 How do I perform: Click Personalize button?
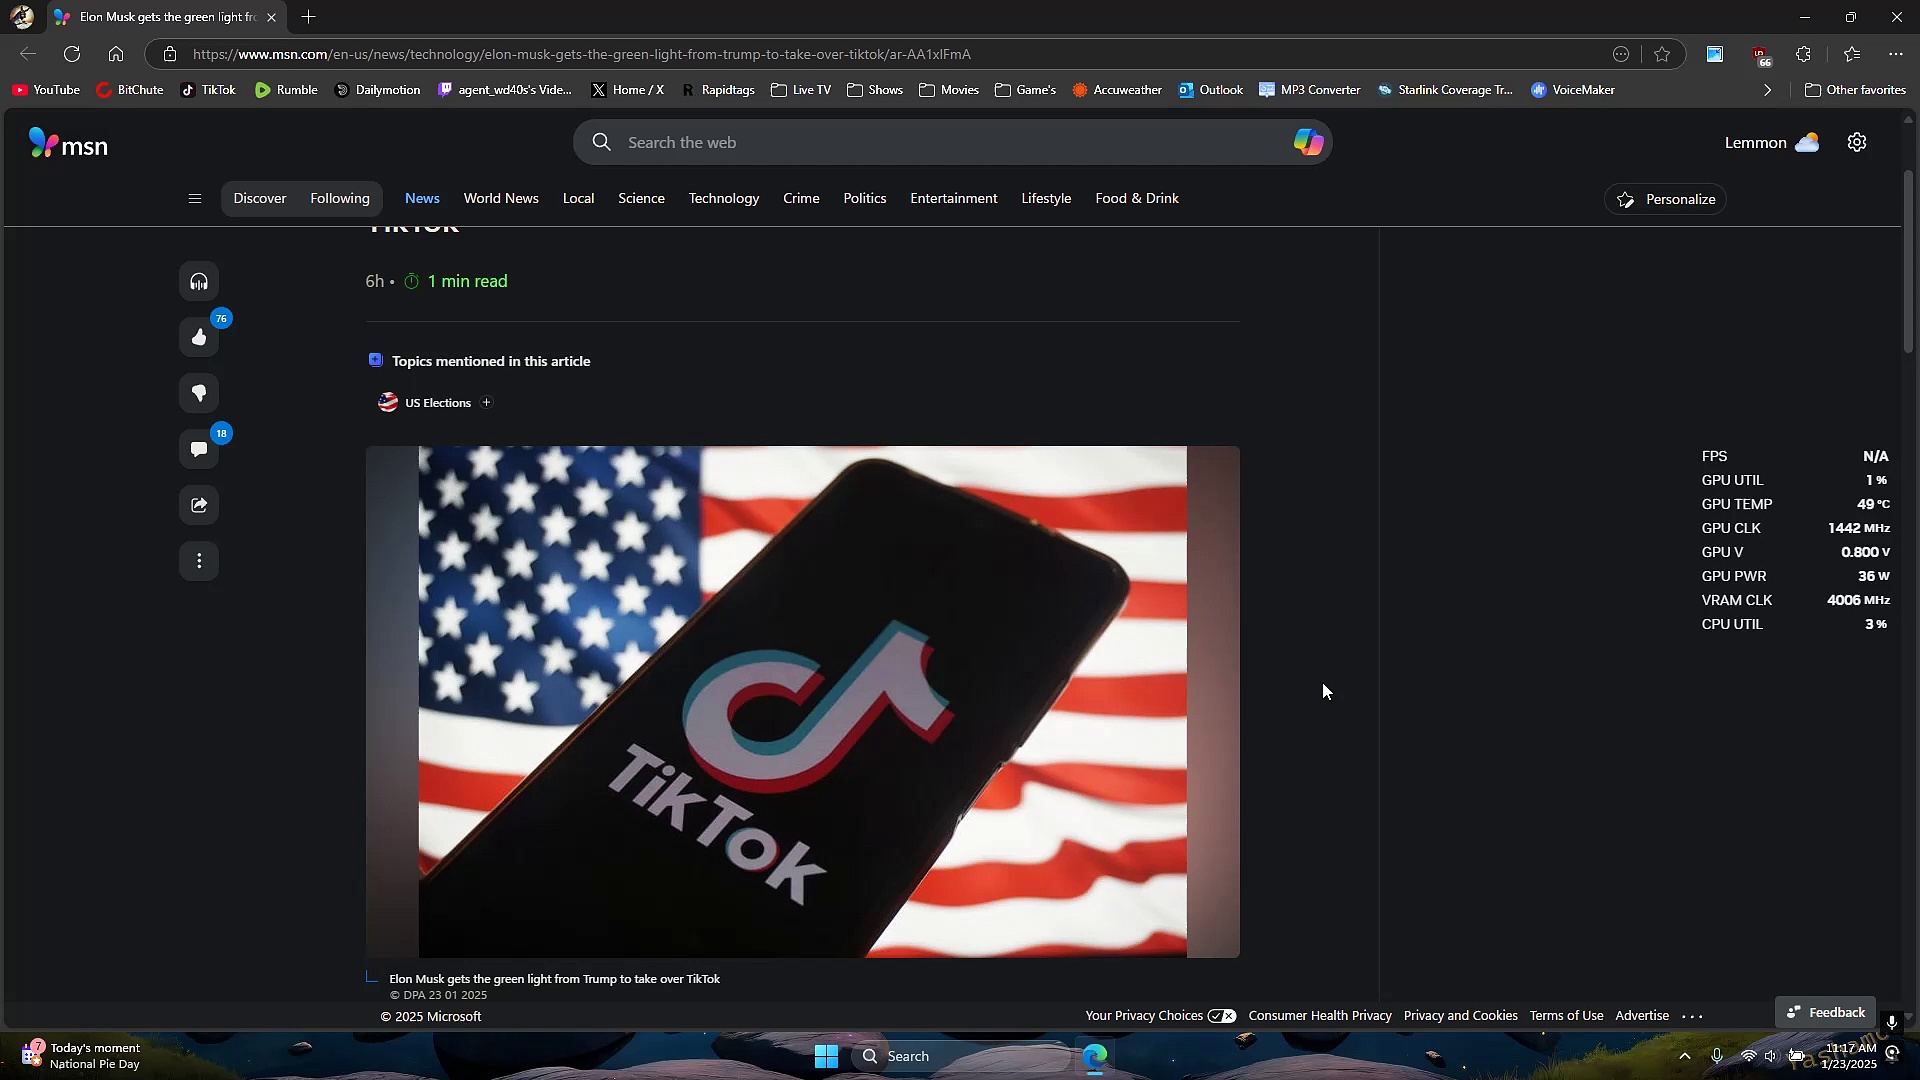click(x=1666, y=200)
